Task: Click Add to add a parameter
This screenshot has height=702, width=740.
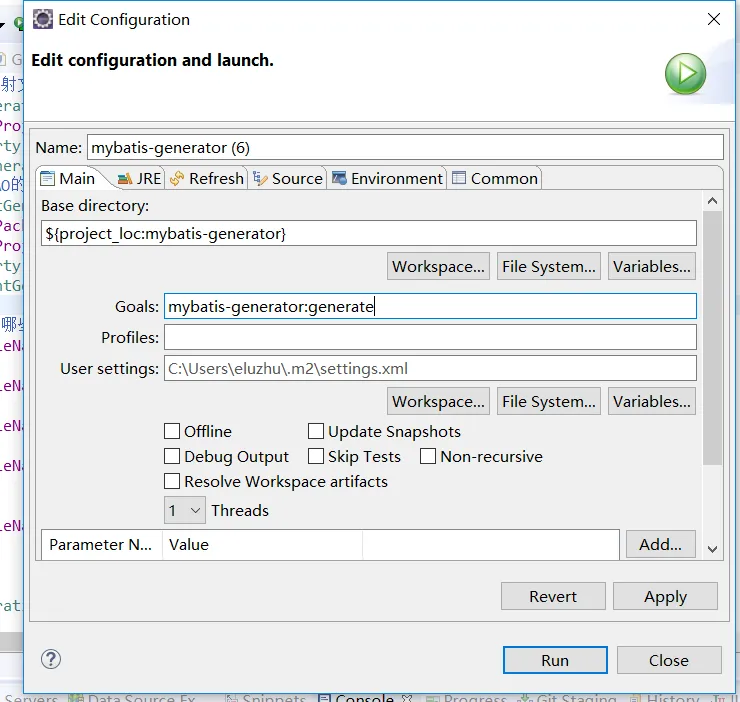Action: [x=660, y=544]
